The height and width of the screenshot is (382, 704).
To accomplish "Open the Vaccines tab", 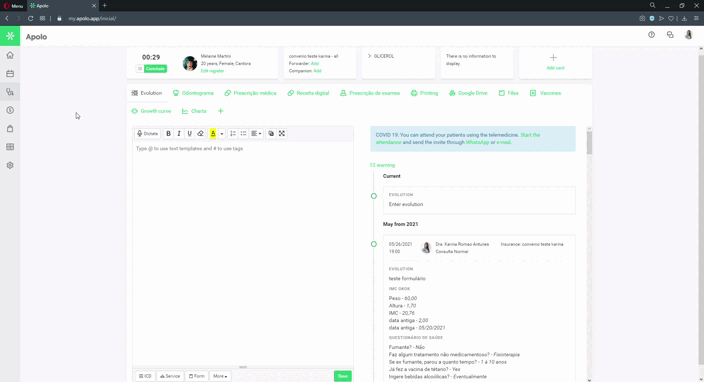I will click(x=546, y=93).
